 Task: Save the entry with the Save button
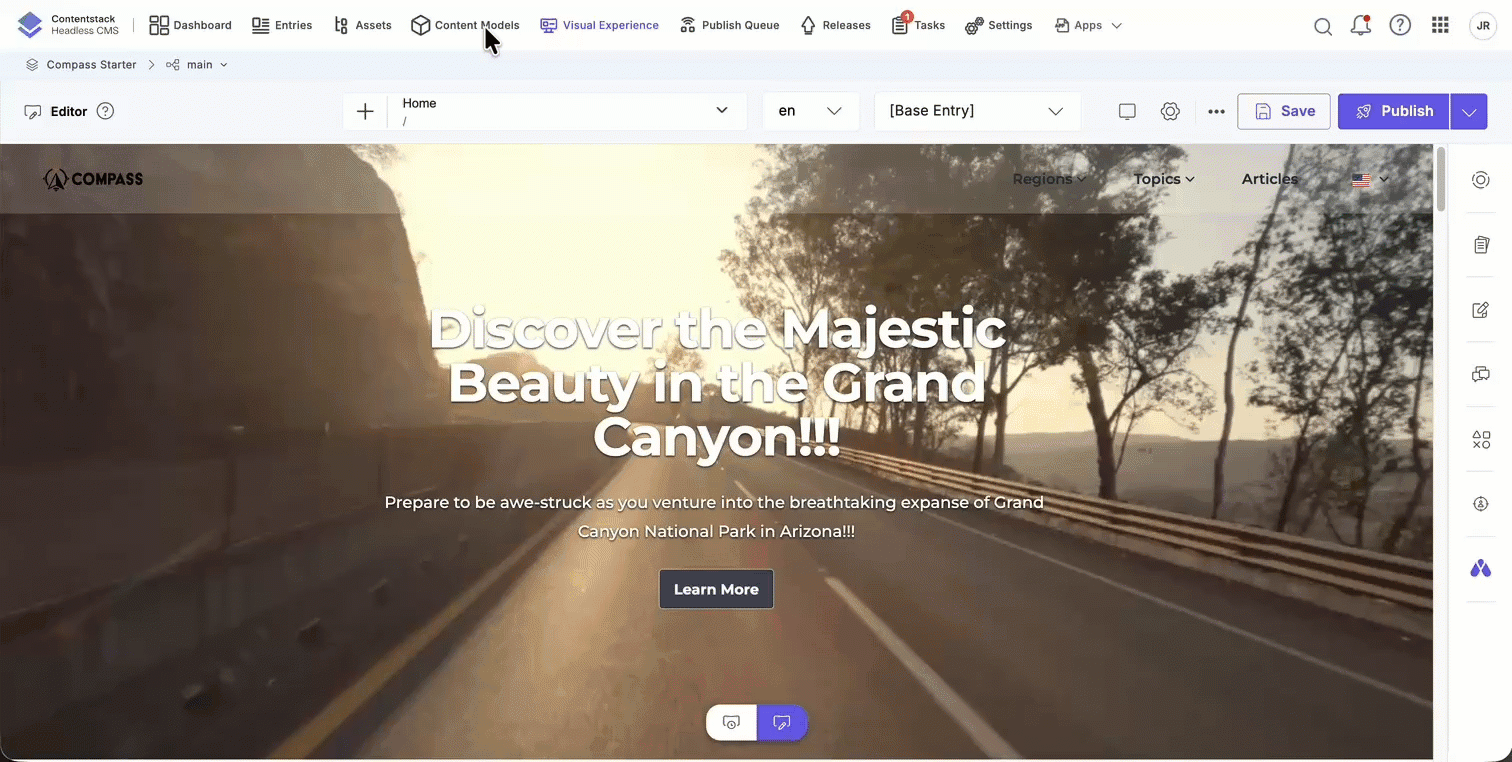click(x=1284, y=112)
